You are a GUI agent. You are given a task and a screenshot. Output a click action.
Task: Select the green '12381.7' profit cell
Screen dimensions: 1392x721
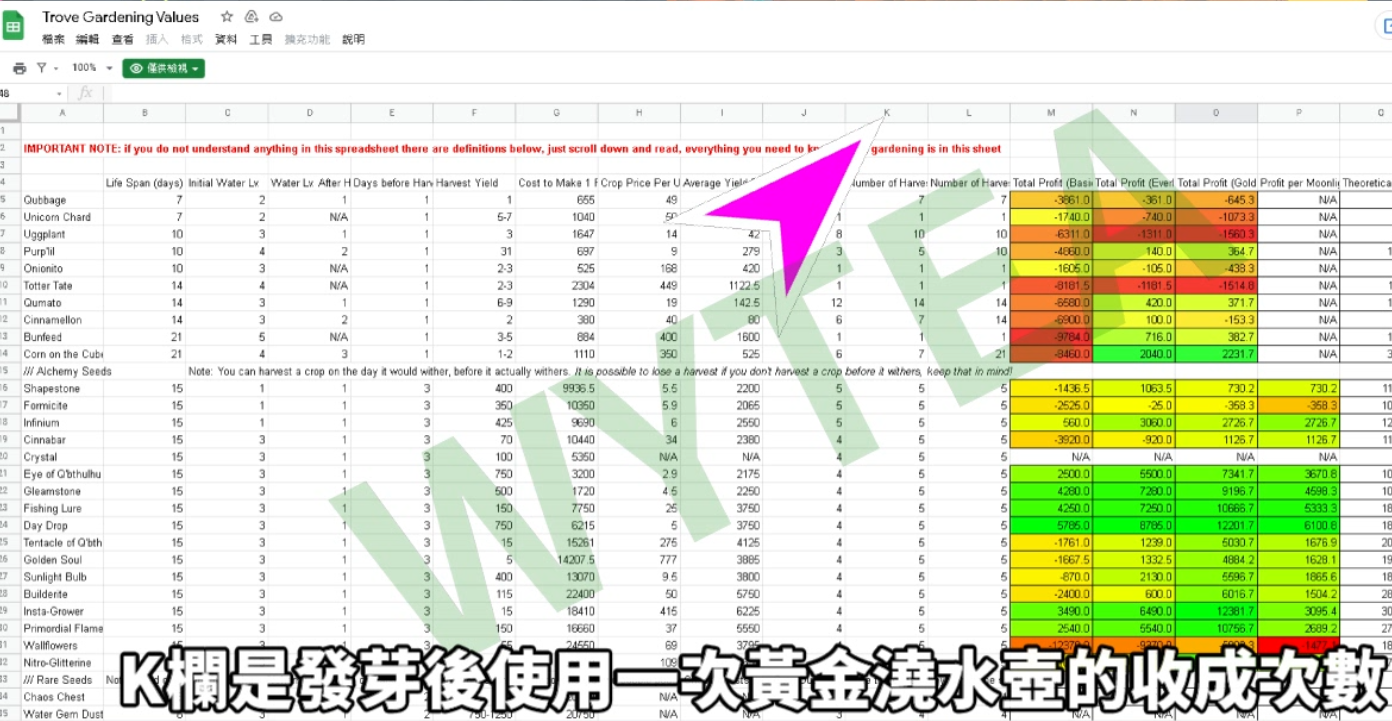[1216, 611]
